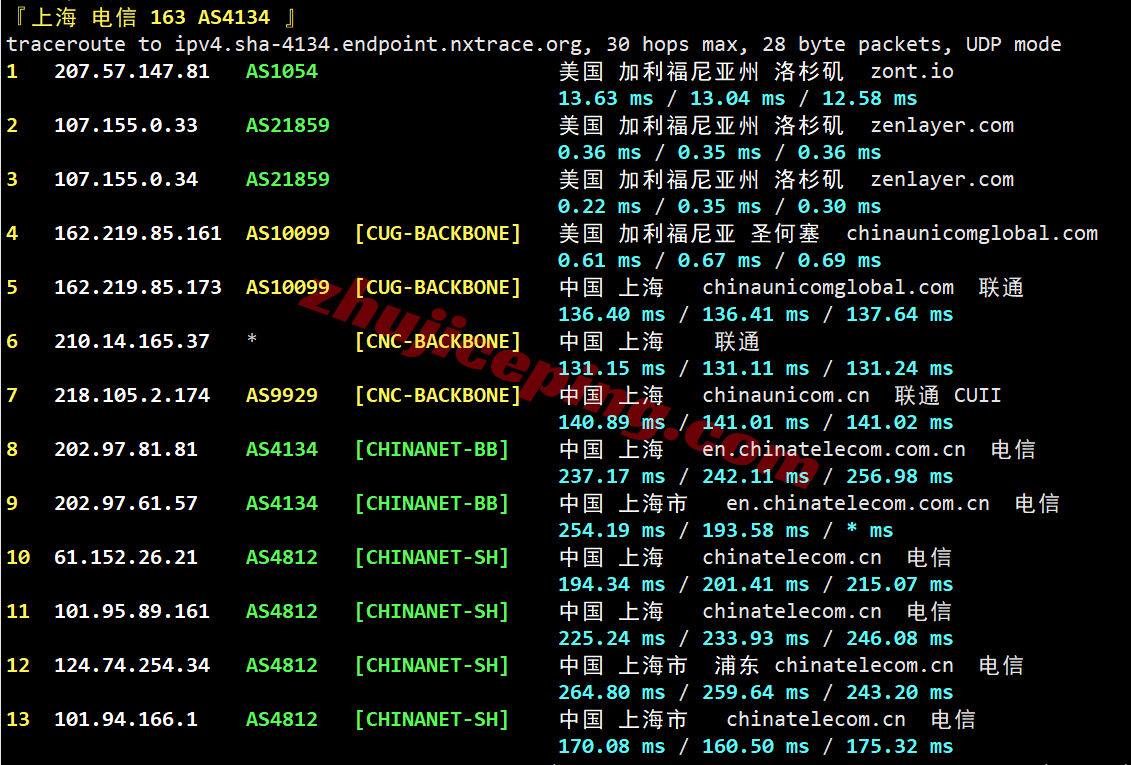Screen dimensions: 1131x765
Task: Select the zont.io domain text
Action: (x=912, y=71)
